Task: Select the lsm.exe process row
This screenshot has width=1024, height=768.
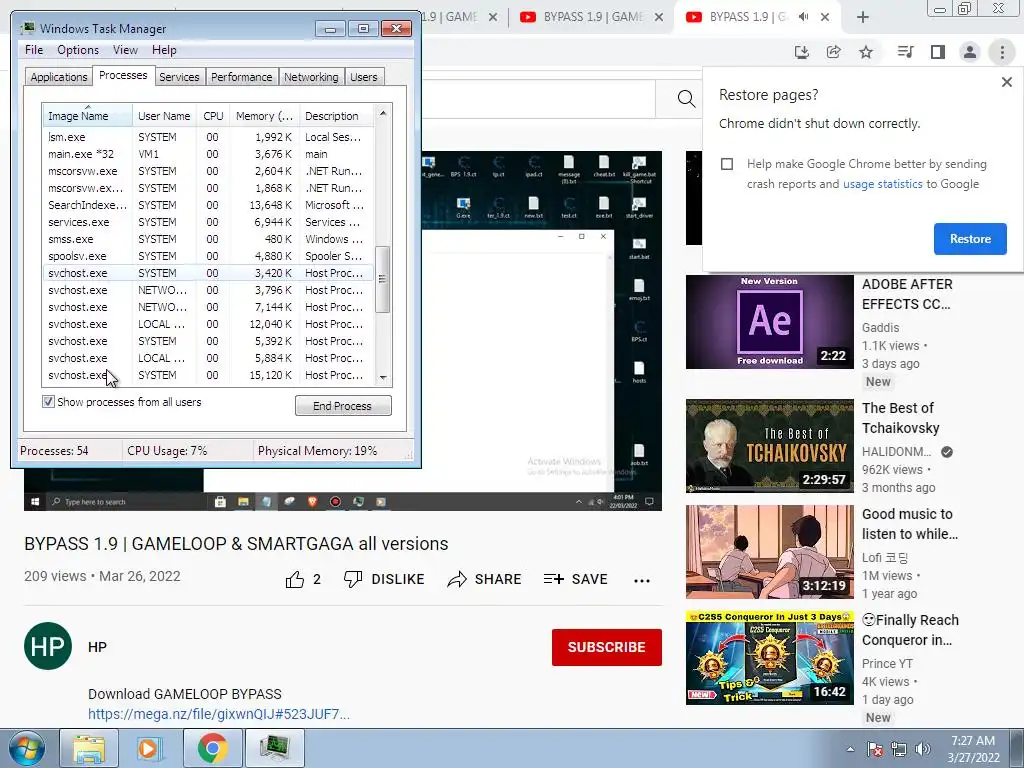Action: click(x=208, y=137)
